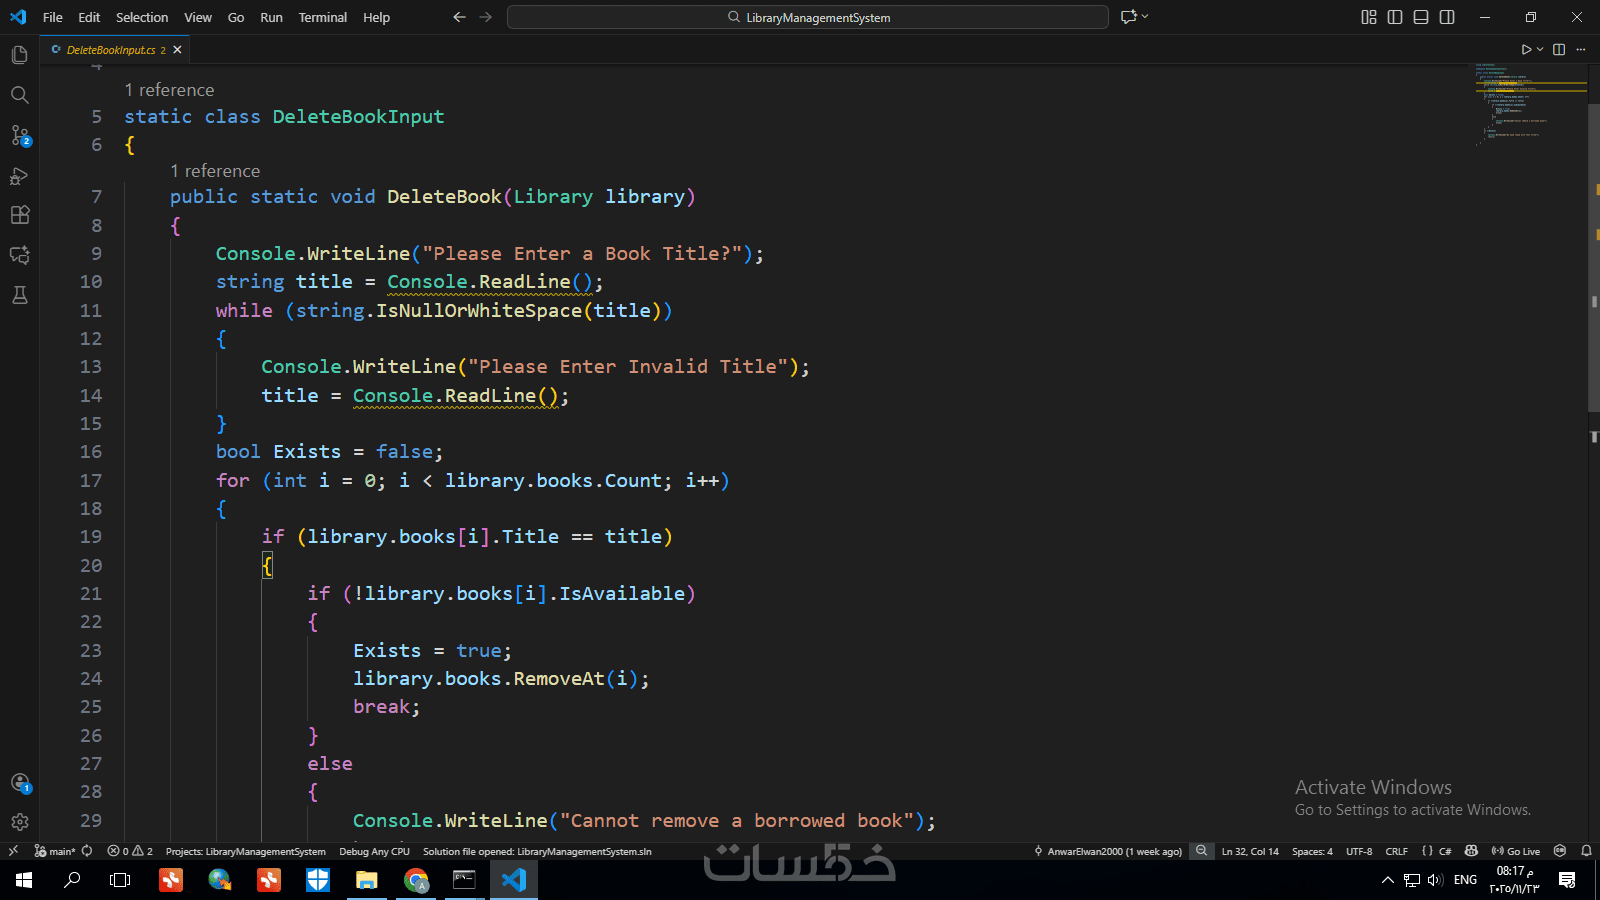
Task: Click 'UTF-8' encoding selector
Action: tap(1359, 851)
